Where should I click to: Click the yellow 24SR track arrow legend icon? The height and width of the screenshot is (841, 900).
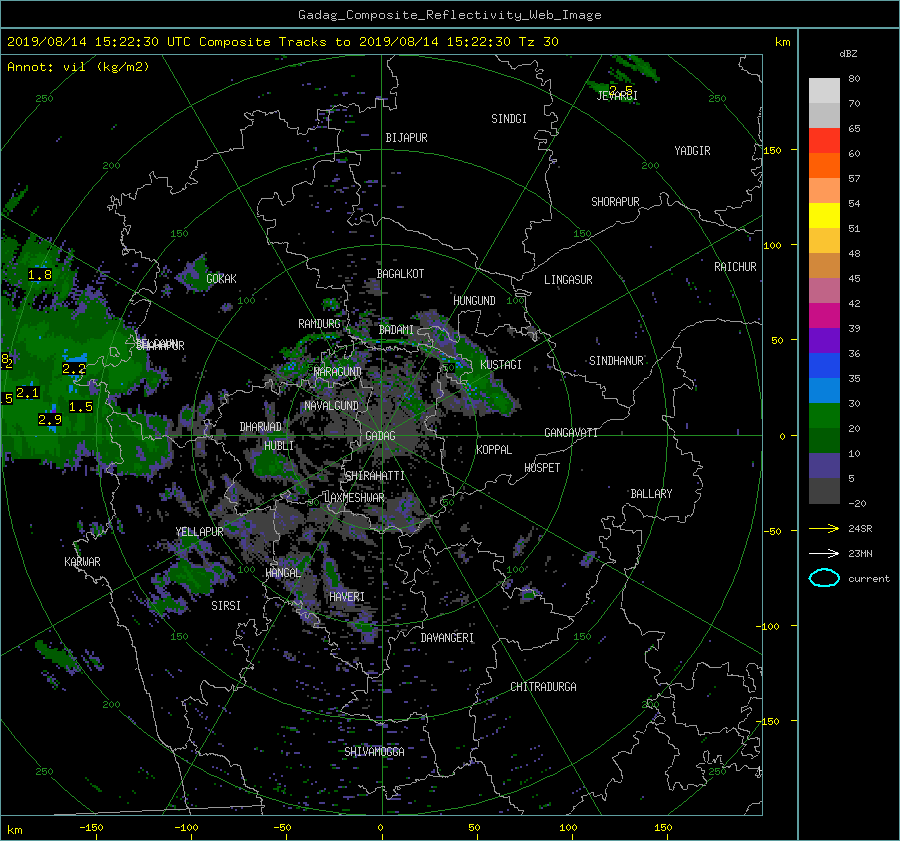[x=824, y=528]
